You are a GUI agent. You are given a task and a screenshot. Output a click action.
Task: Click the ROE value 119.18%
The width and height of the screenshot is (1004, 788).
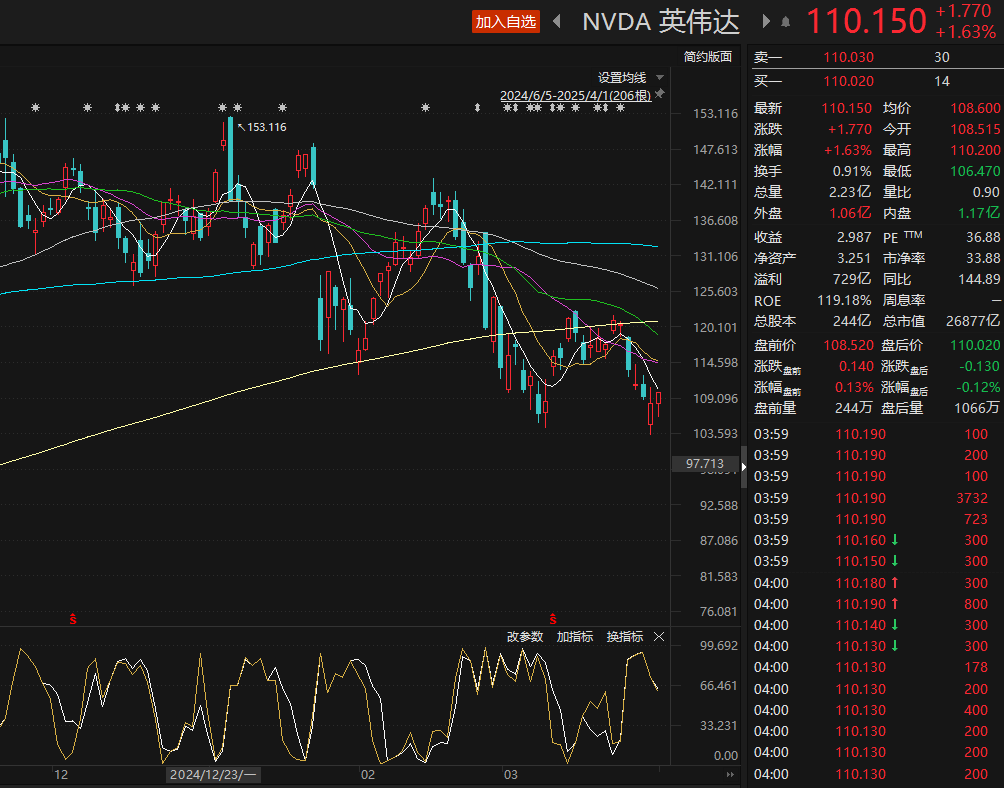[844, 300]
